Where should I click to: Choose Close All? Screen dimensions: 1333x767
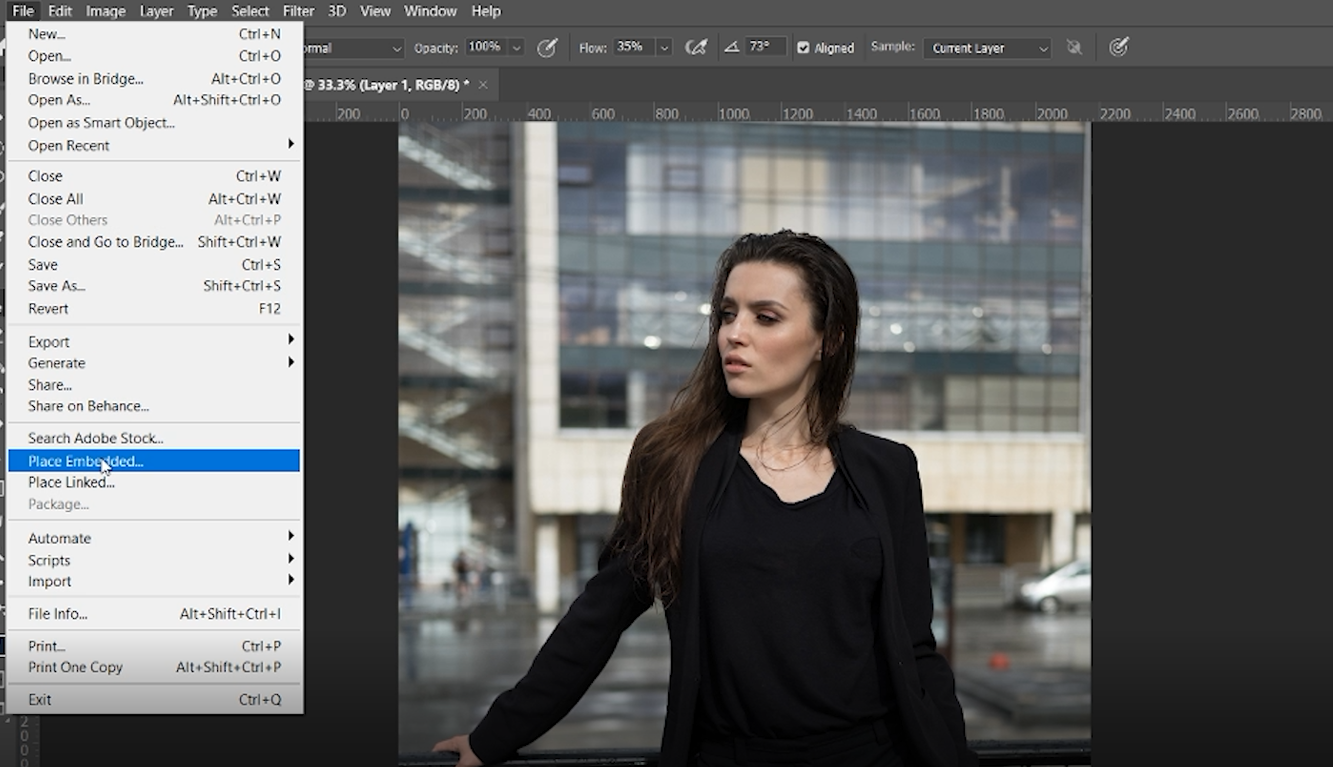click(154, 198)
